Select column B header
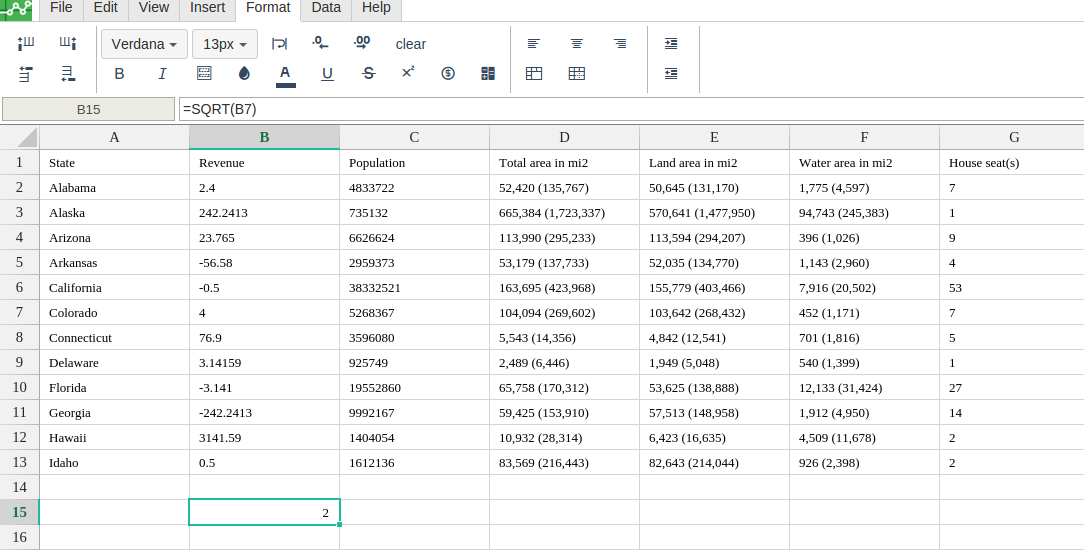 tap(264, 137)
